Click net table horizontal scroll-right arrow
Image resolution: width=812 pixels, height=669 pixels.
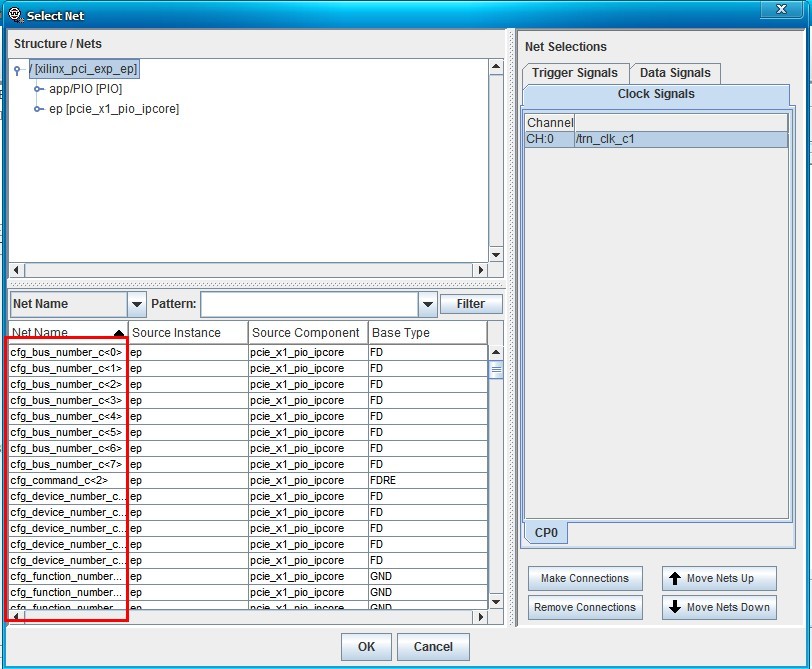pyautogui.click(x=481, y=617)
